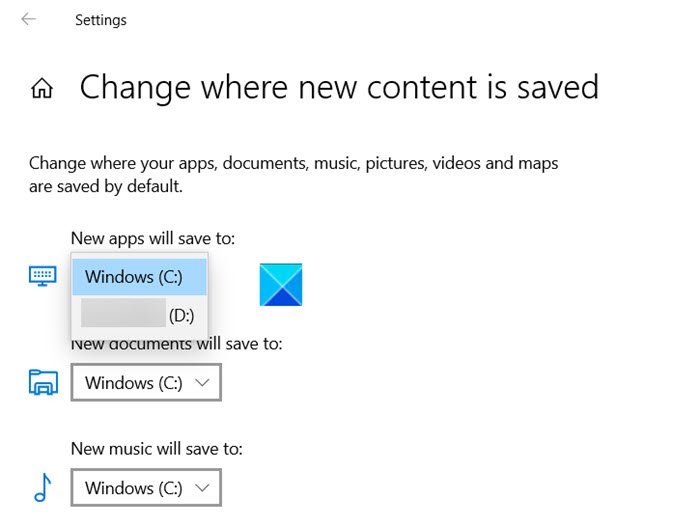
Task: Click the '(D:)' drive letter text
Action: [x=181, y=316]
